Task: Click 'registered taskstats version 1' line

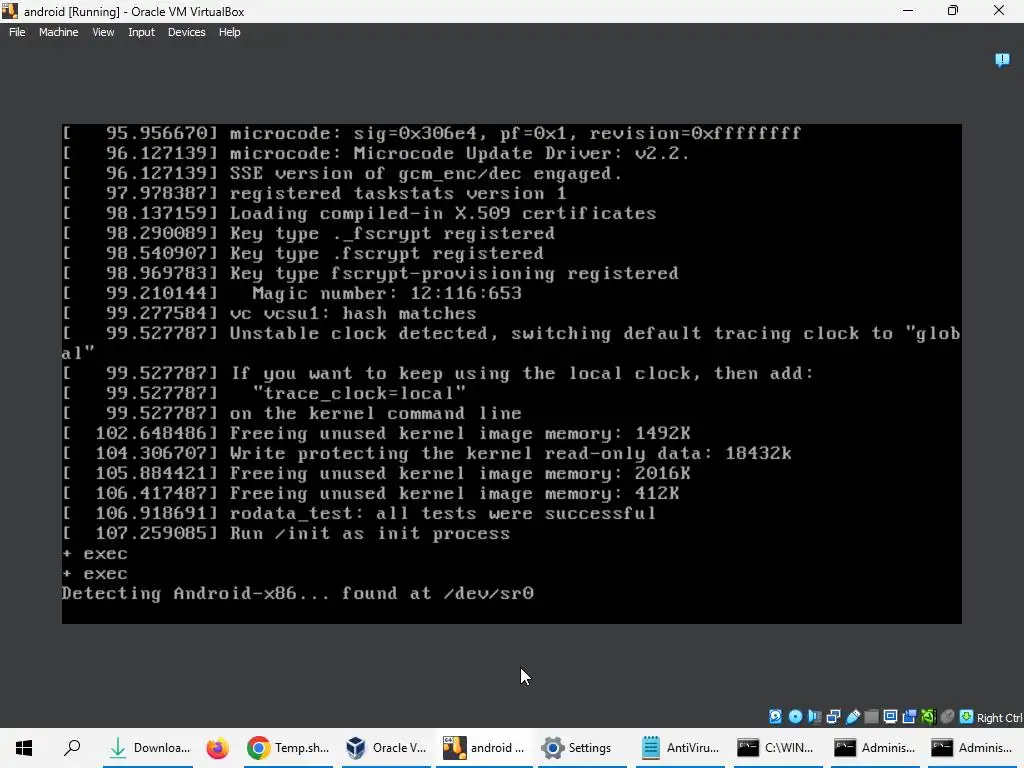Action: pos(398,193)
